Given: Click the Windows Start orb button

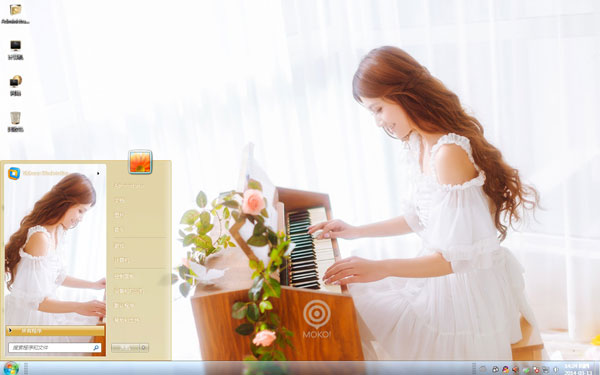Looking at the screenshot, I should pyautogui.click(x=11, y=368).
